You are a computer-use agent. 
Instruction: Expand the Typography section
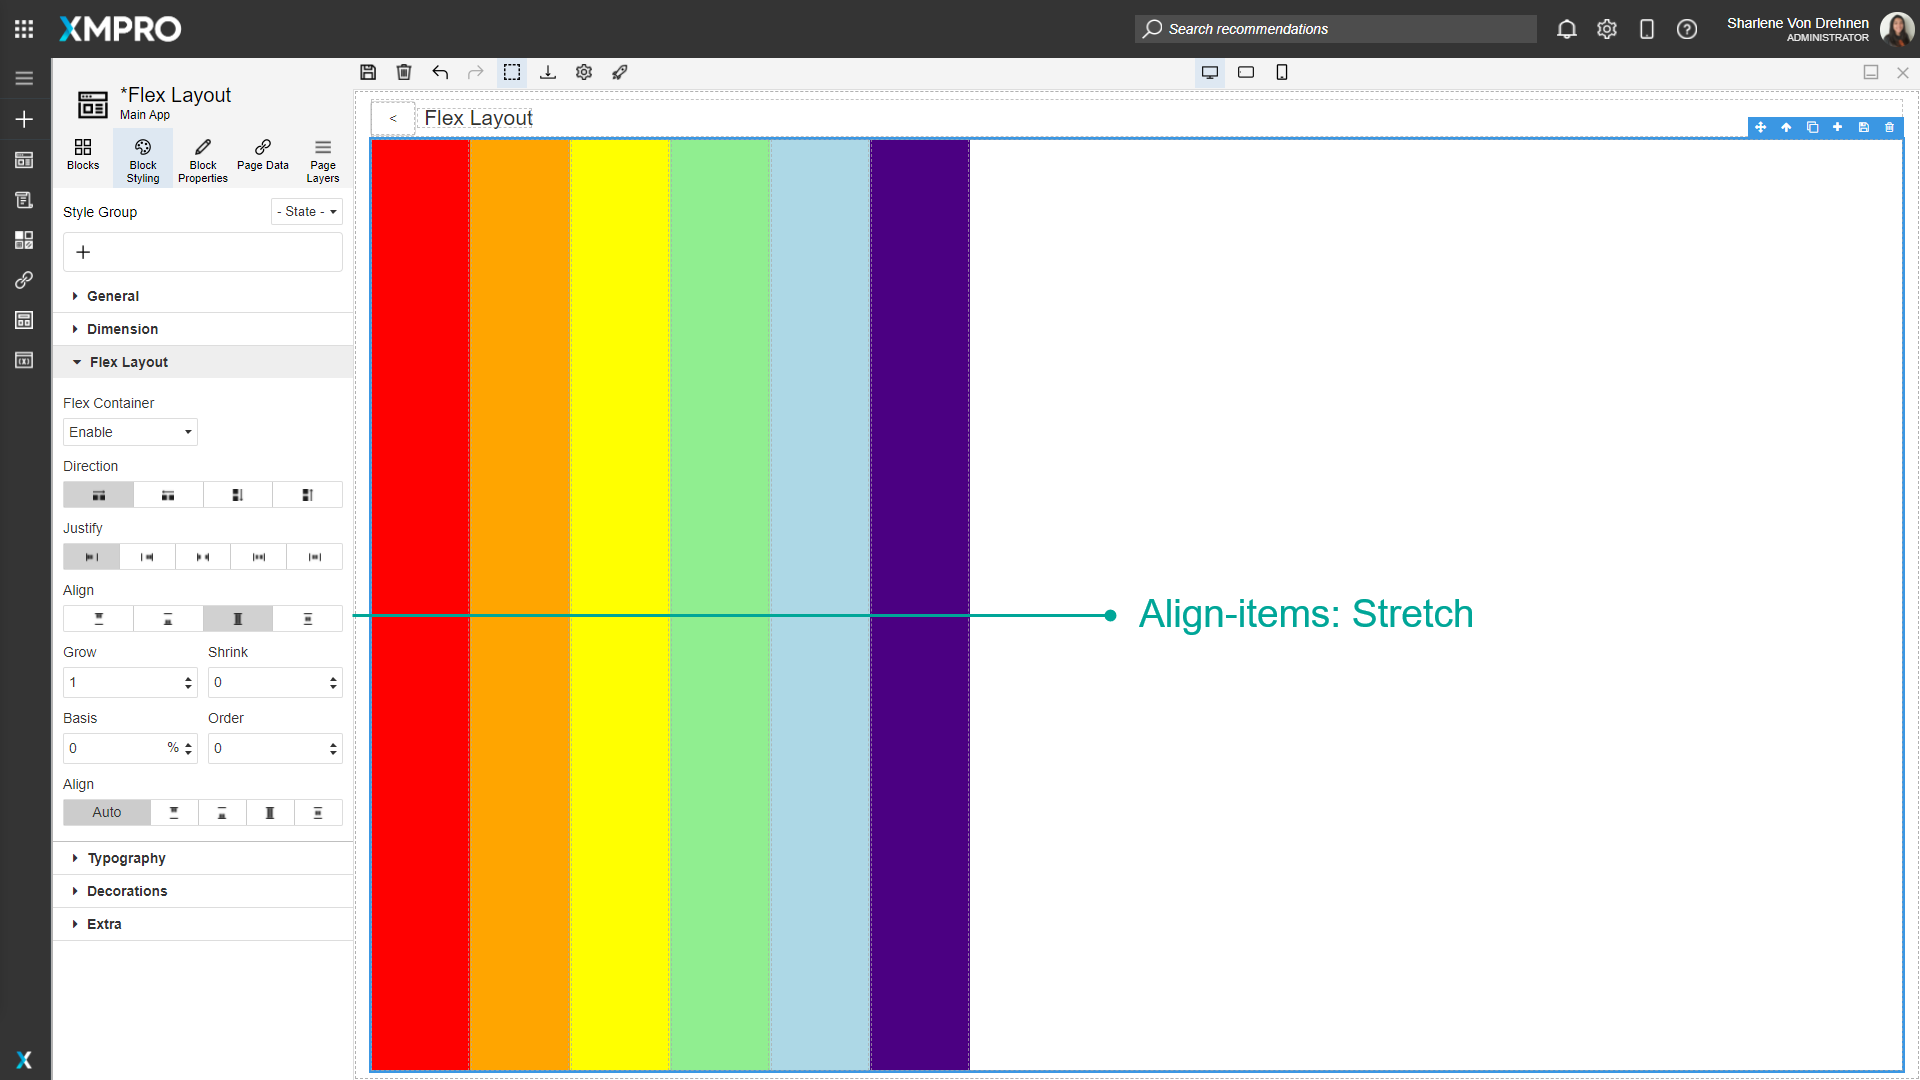coord(125,858)
